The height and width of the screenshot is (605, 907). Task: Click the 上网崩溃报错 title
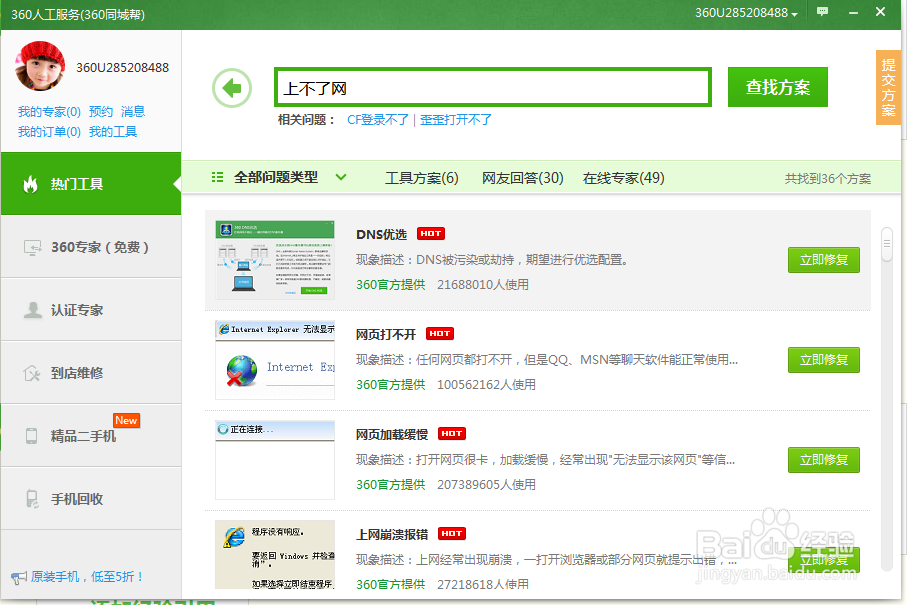click(392, 534)
